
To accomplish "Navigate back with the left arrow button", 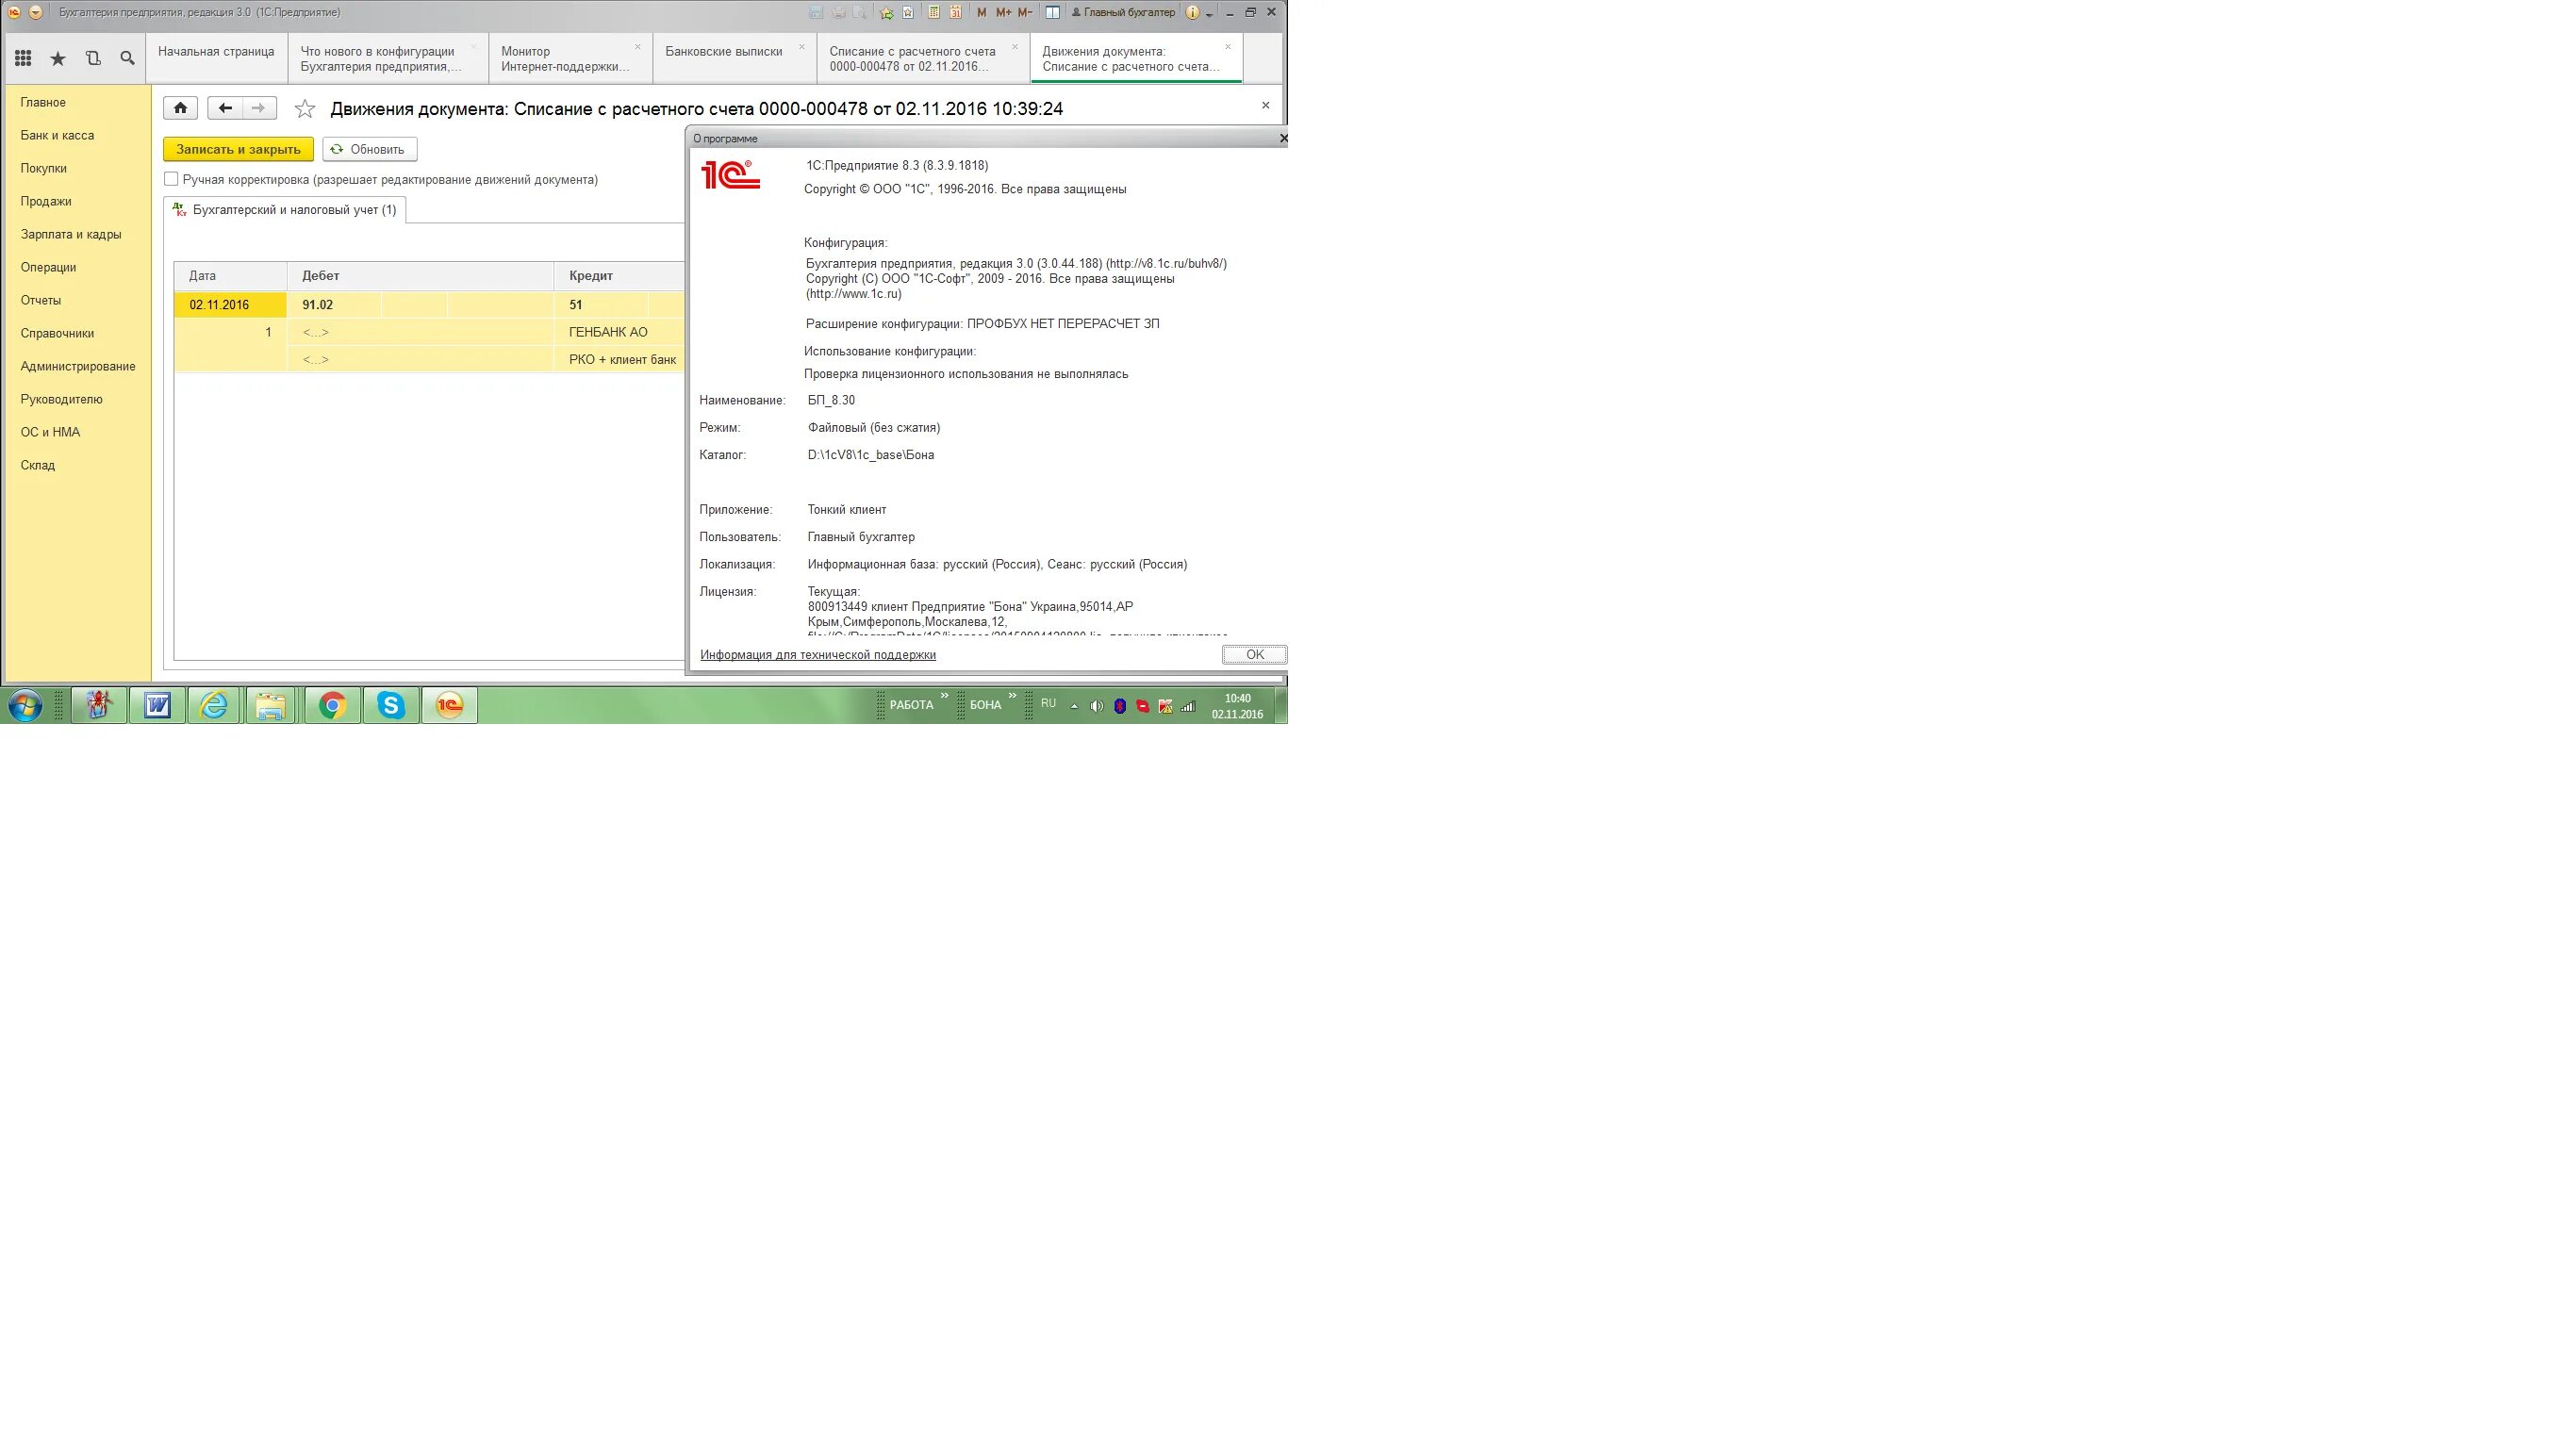I will pos(225,108).
